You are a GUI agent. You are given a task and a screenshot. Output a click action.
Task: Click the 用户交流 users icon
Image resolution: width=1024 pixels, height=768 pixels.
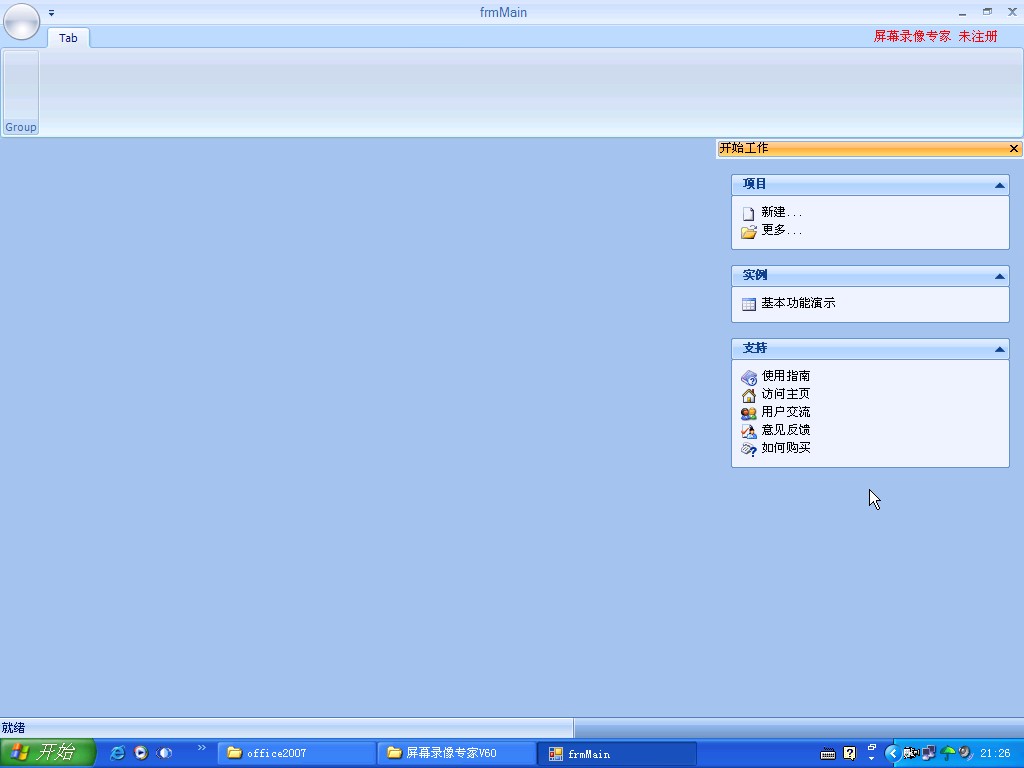[x=748, y=413]
